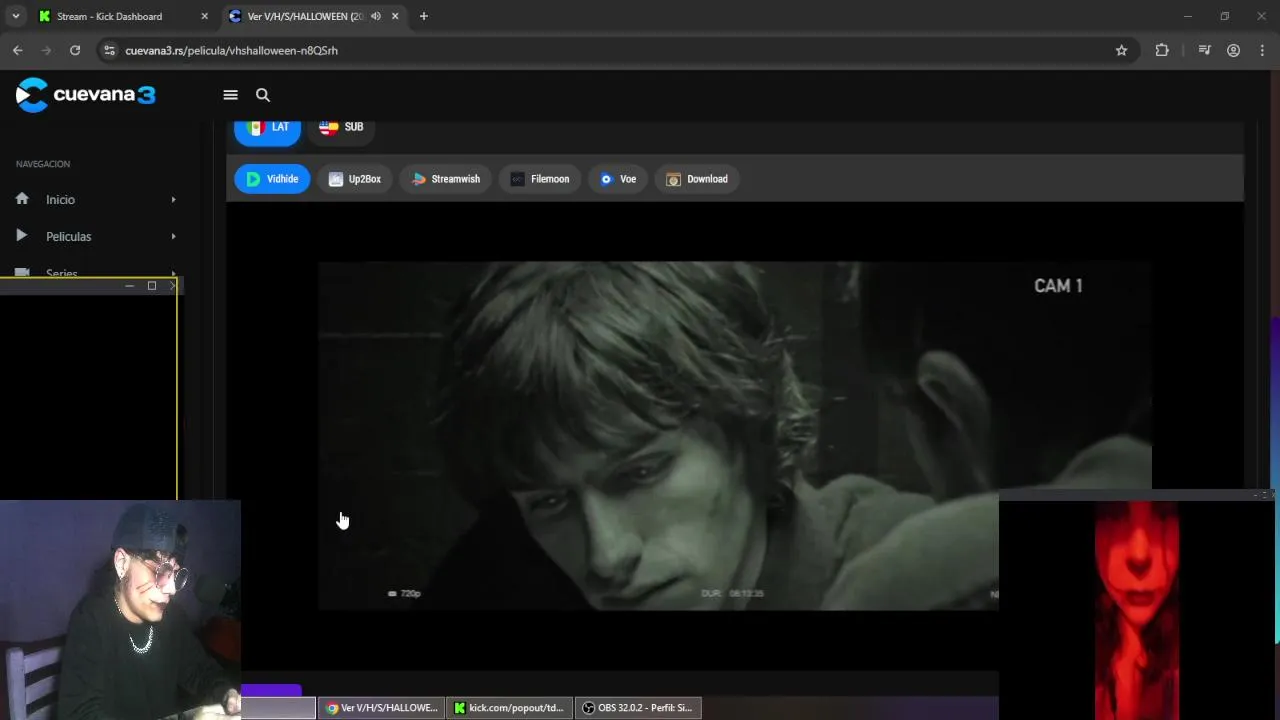The height and width of the screenshot is (720, 1280).
Task: Toggle the cuevana3 hamburger sidebar menu
Action: click(230, 95)
